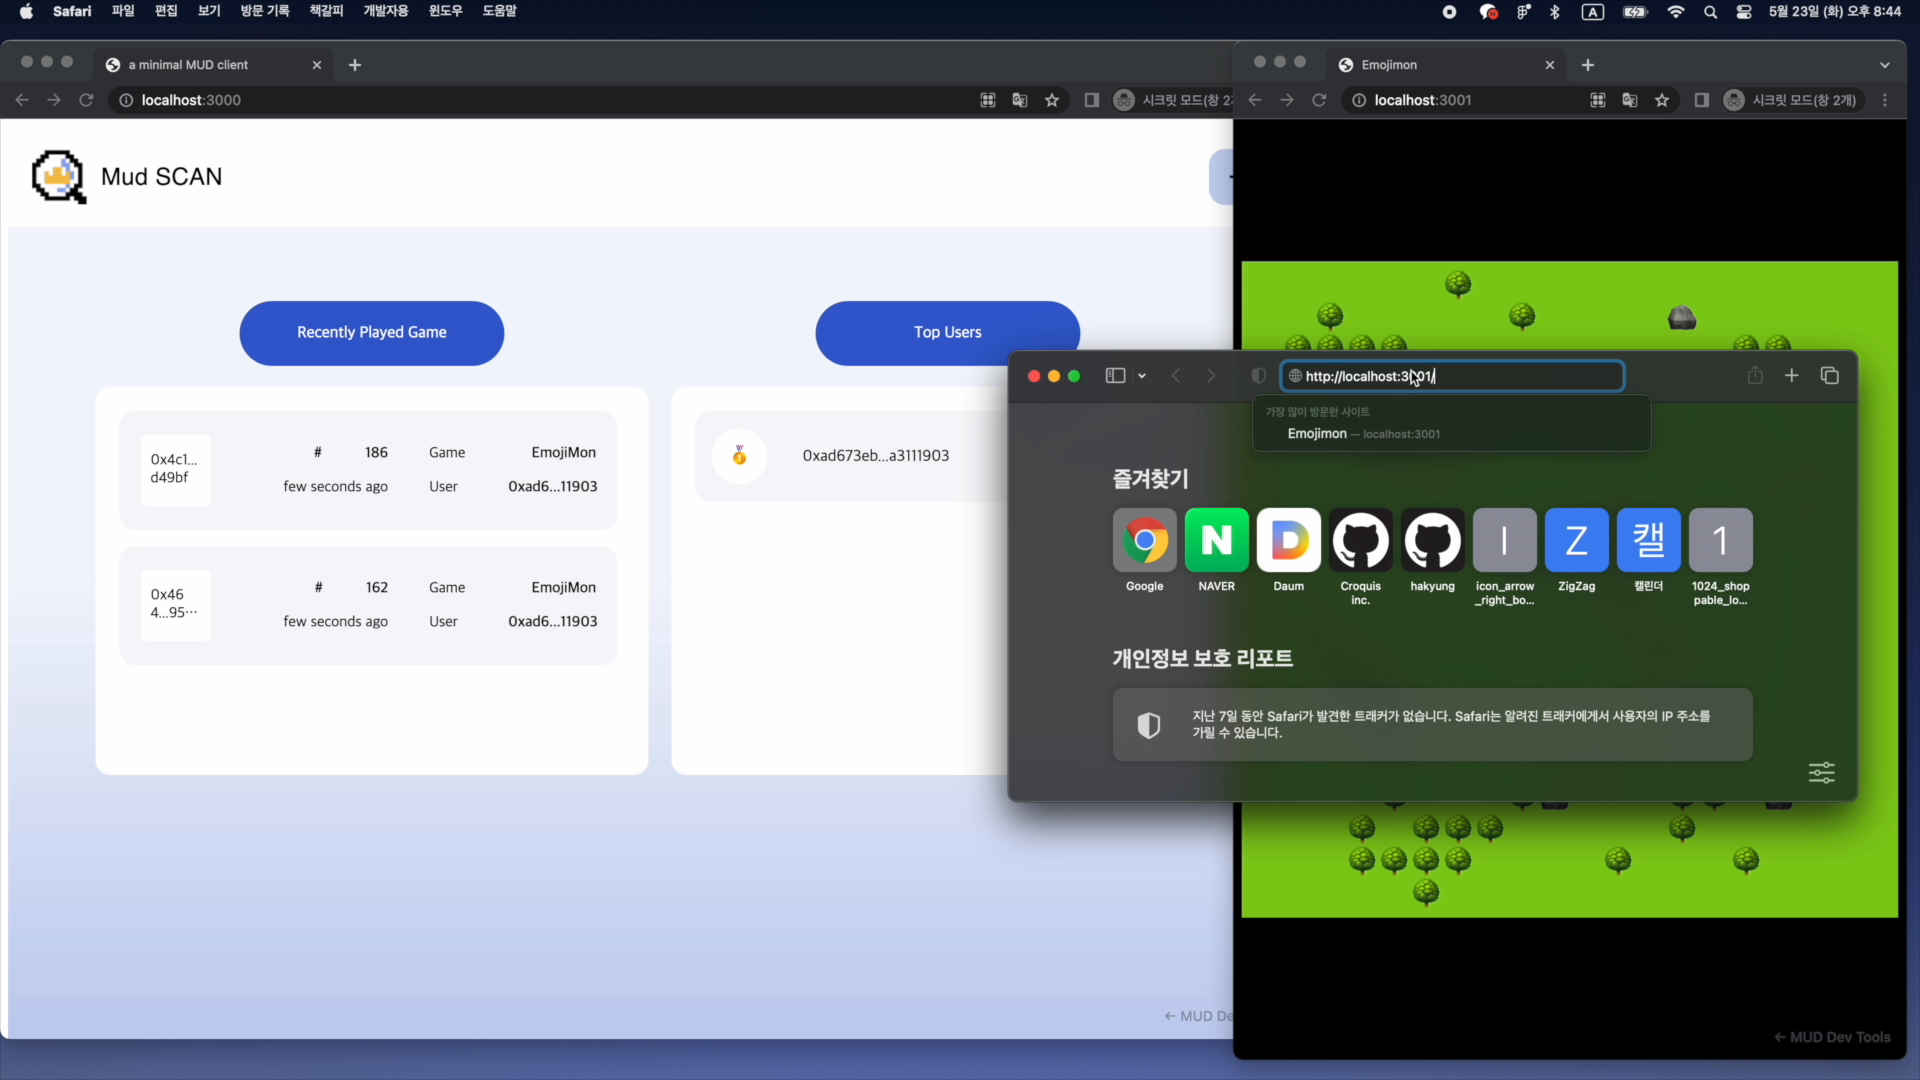Open the 방문 기록 menu

pyautogui.click(x=265, y=11)
